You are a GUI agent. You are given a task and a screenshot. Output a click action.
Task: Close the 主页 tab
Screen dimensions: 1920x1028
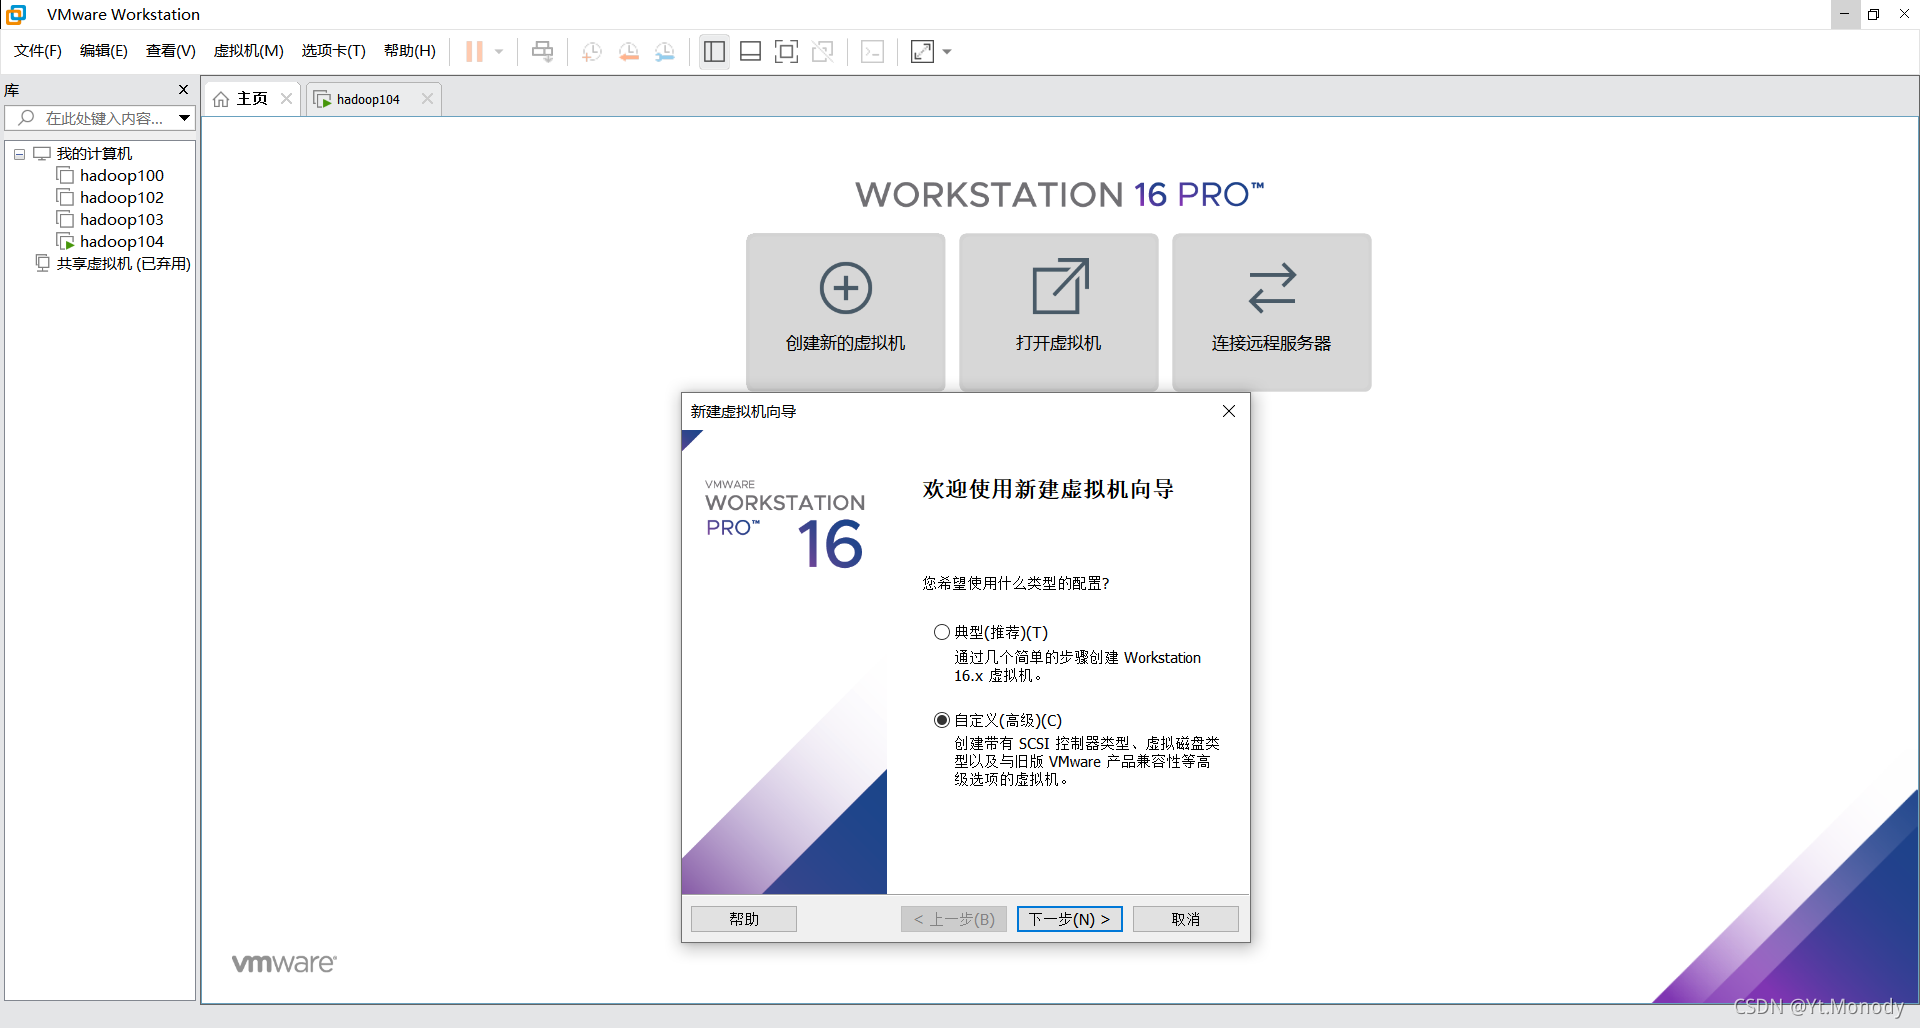[x=286, y=99]
